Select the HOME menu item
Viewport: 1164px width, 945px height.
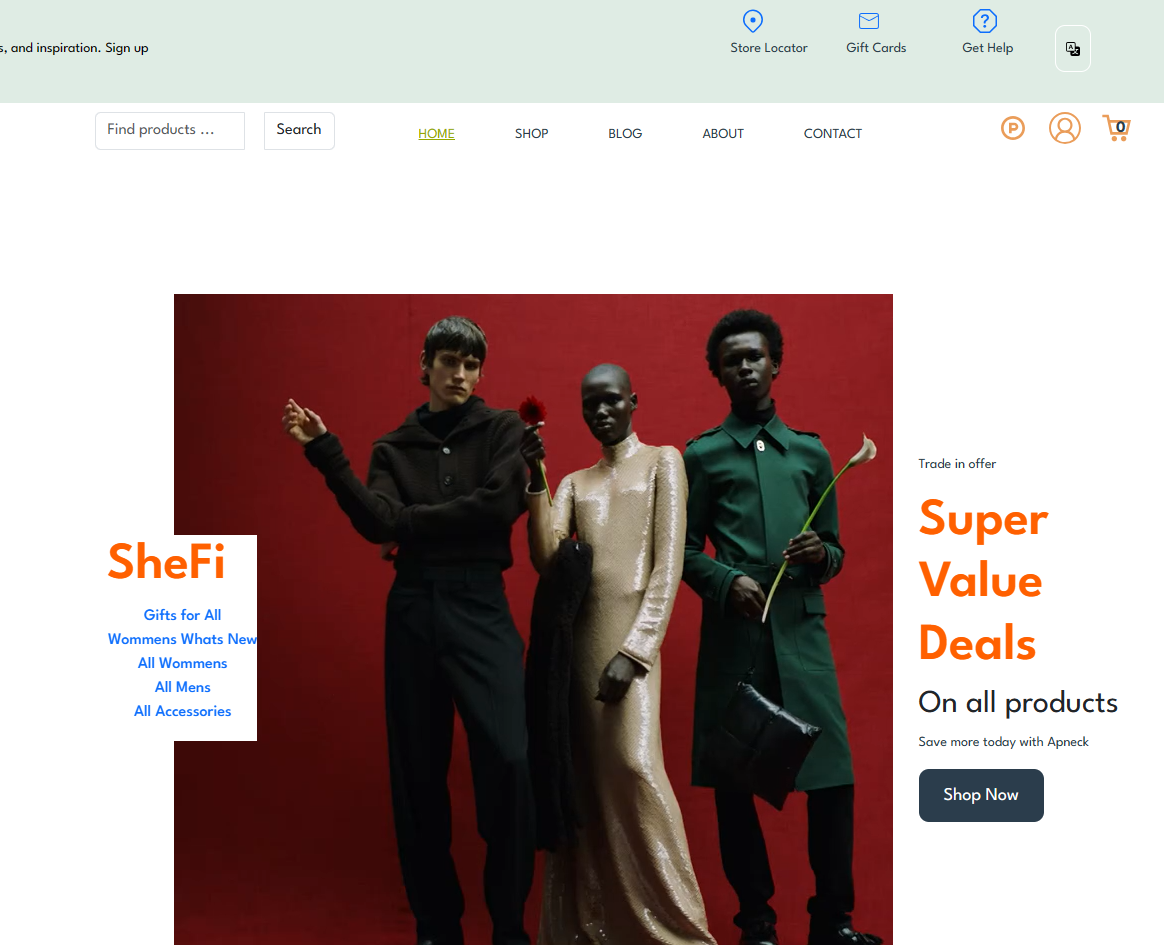pyautogui.click(x=436, y=134)
